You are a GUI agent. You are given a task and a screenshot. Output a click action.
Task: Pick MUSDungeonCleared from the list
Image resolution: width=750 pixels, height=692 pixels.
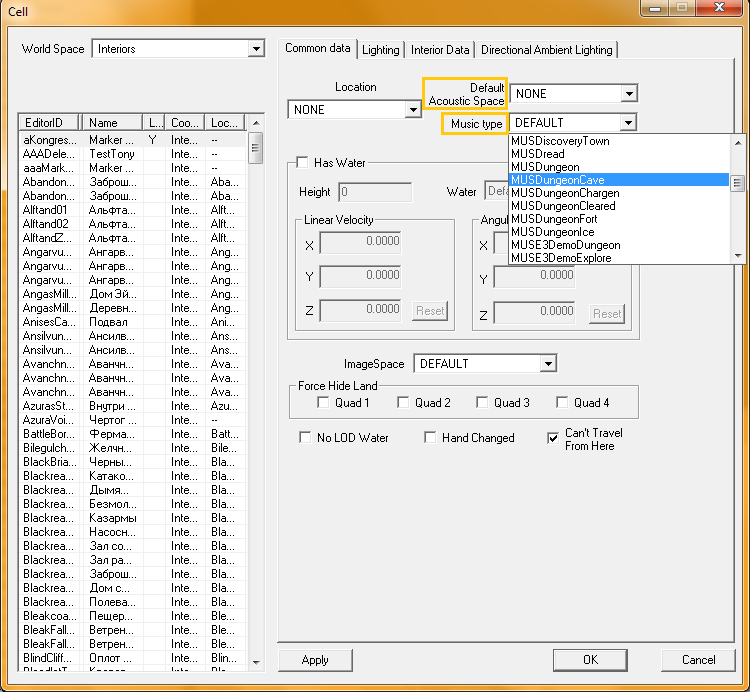[x=619, y=206]
